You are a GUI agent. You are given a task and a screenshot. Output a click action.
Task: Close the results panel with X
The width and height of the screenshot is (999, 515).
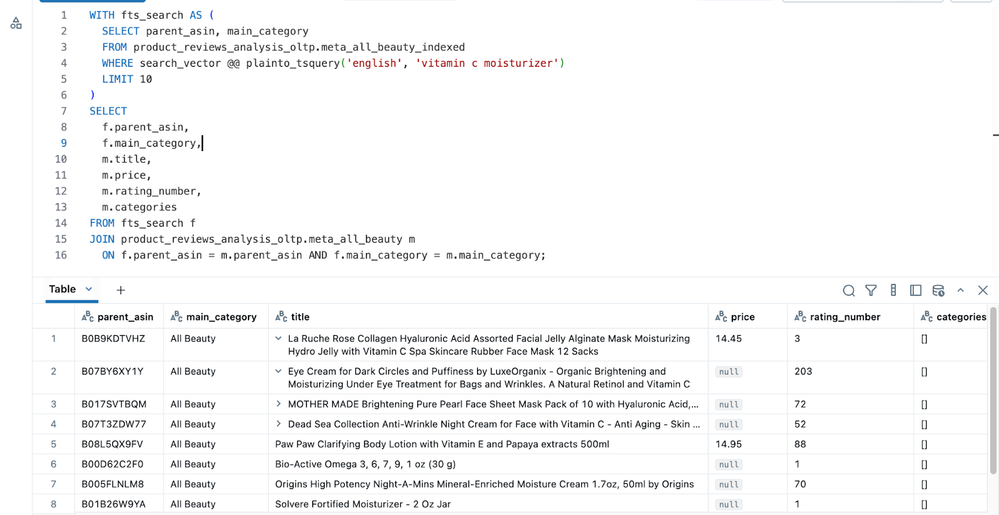click(x=983, y=290)
